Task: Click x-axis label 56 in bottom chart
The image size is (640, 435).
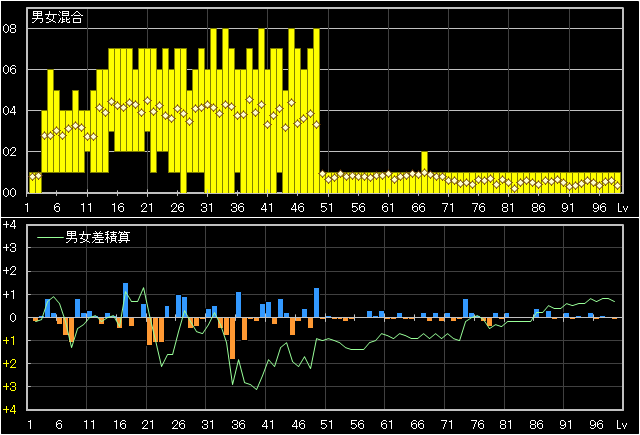Action: point(357,425)
